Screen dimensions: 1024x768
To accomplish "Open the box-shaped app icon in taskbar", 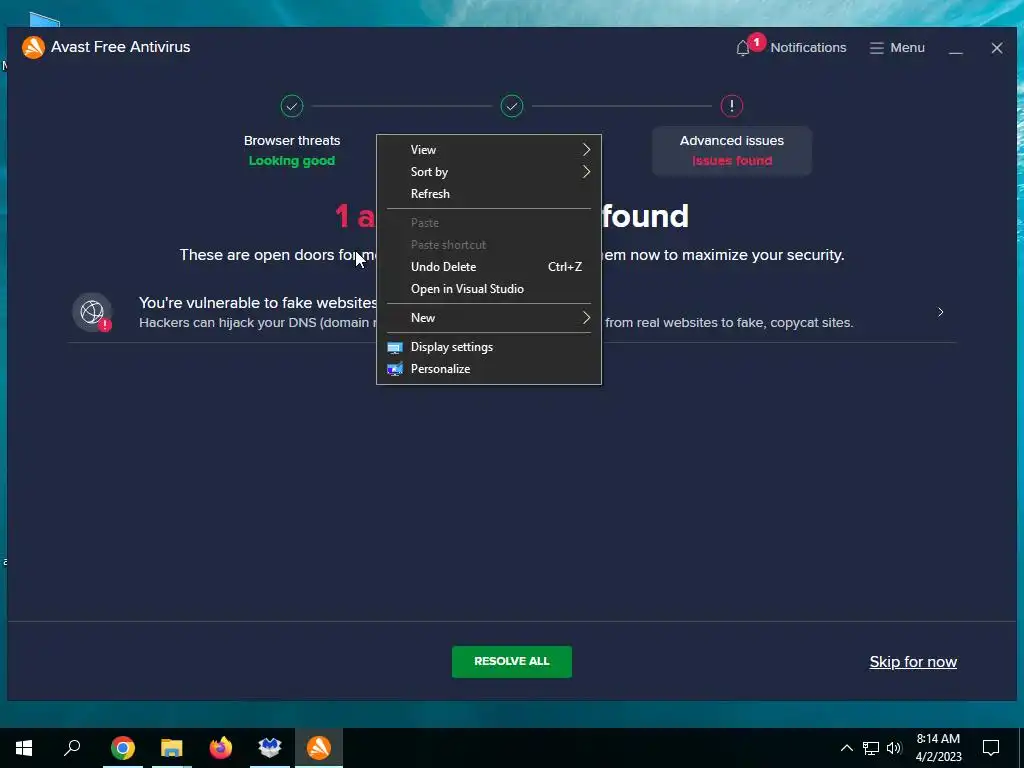I will tap(270, 748).
